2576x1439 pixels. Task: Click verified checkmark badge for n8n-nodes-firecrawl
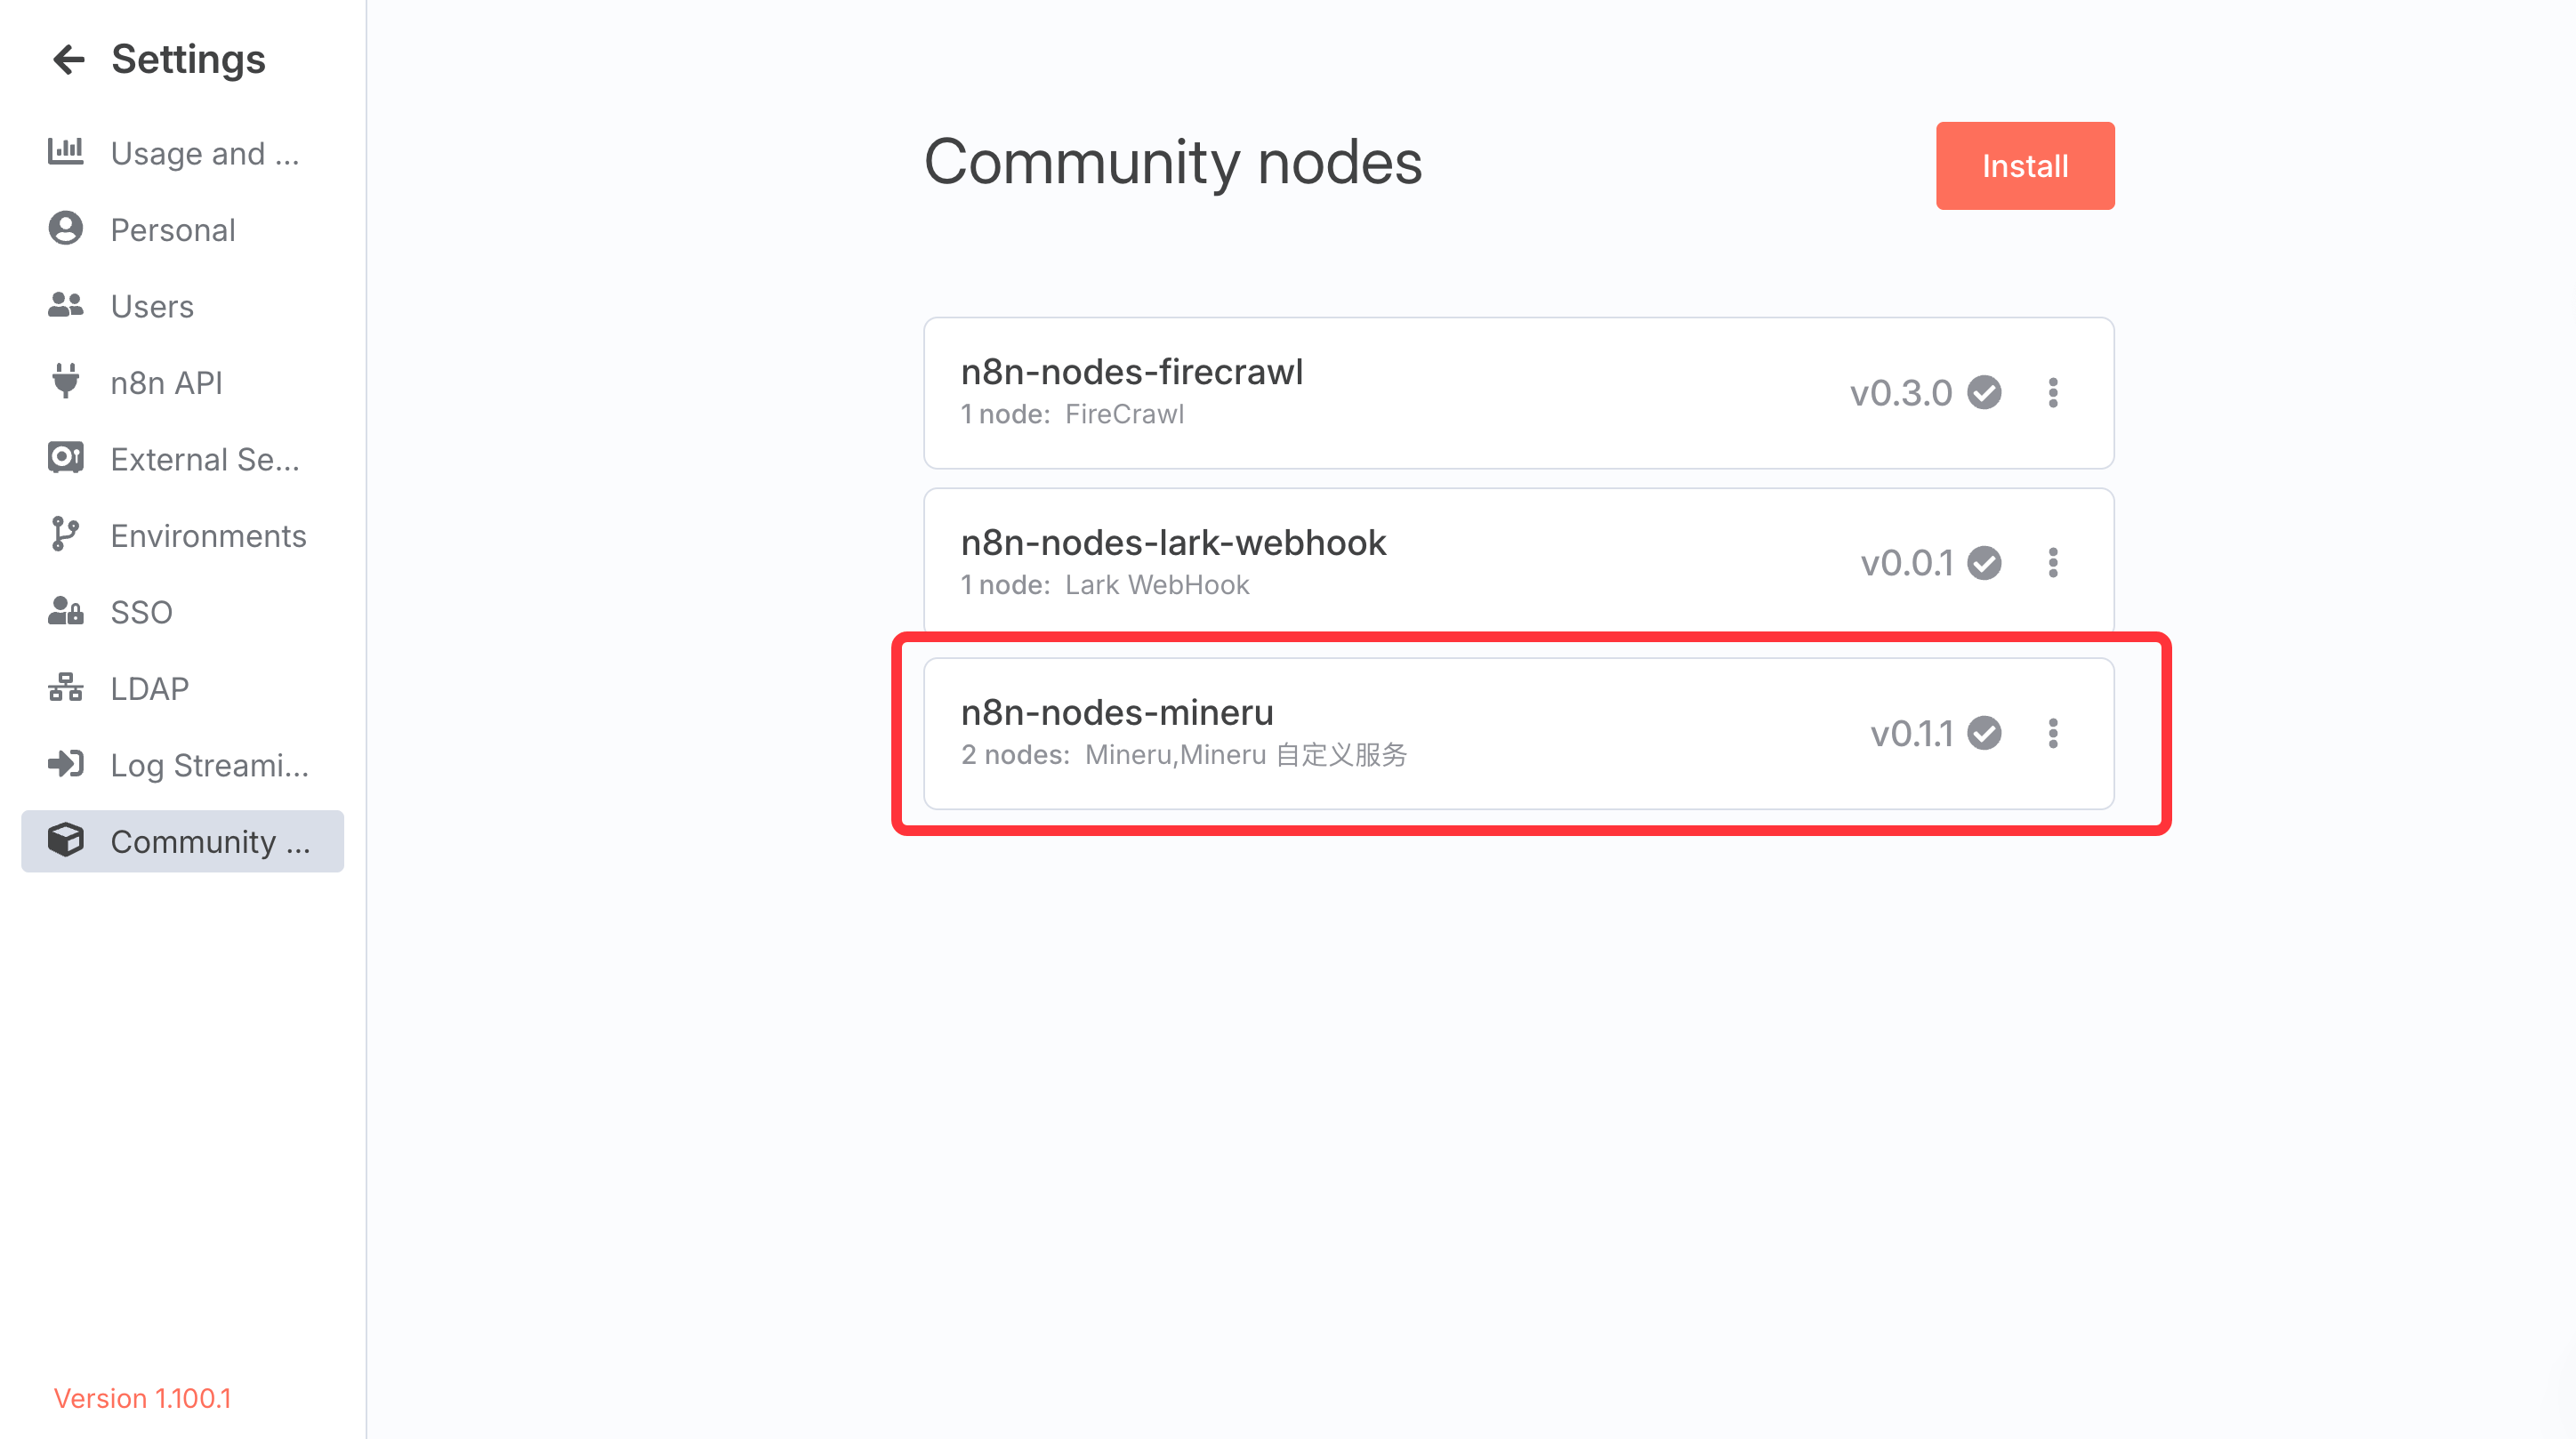click(1984, 393)
